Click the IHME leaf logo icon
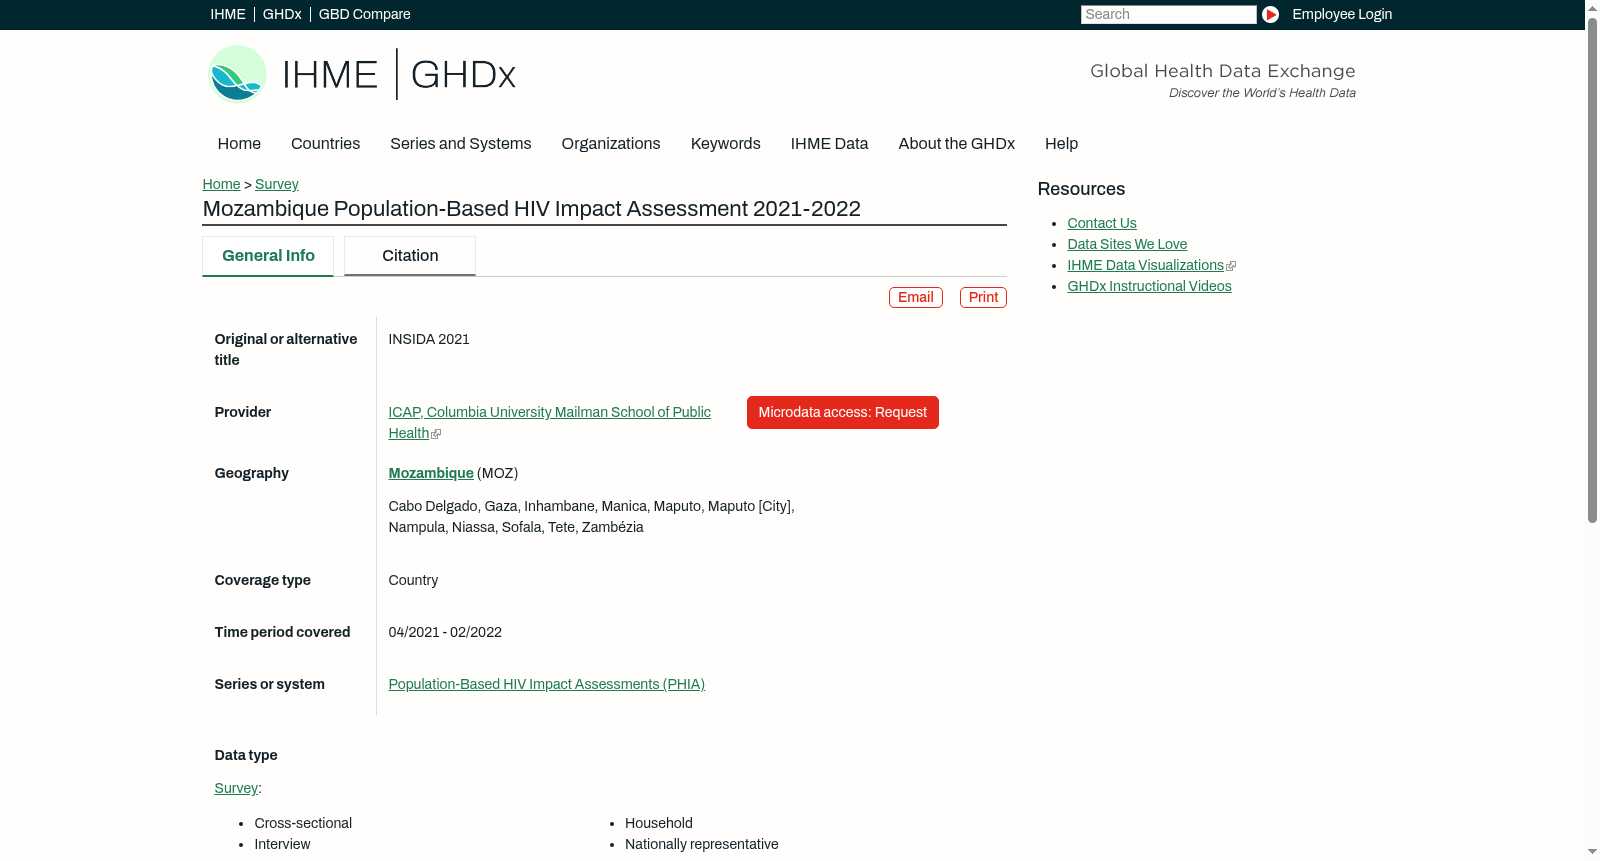The width and height of the screenshot is (1600, 861). coord(237,74)
